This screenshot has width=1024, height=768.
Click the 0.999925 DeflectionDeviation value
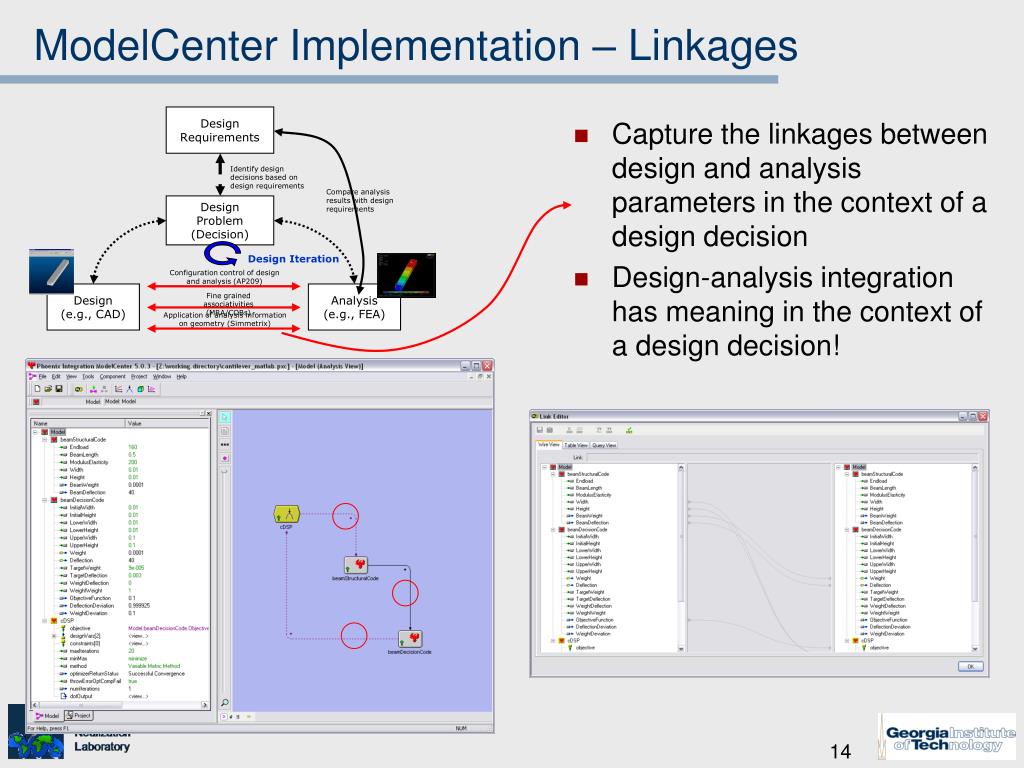click(x=139, y=605)
